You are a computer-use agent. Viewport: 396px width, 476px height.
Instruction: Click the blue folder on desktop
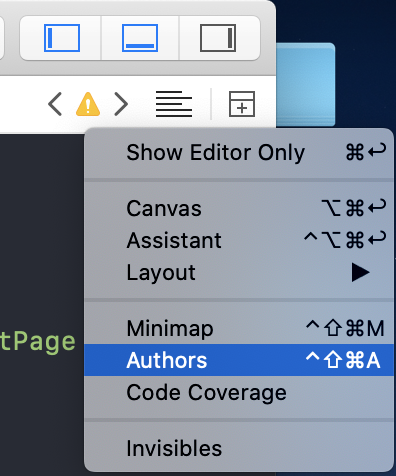pyautogui.click(x=305, y=85)
